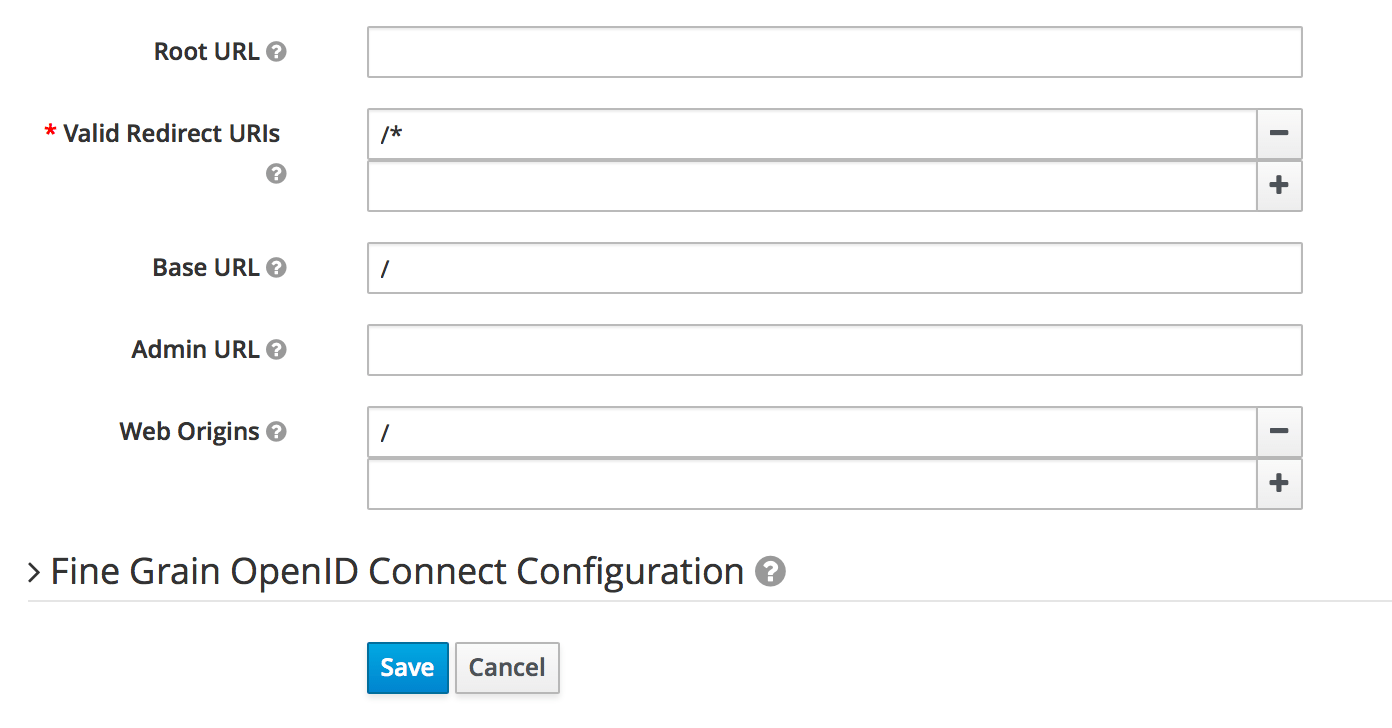Focus the empty Web Origins input field

[812, 484]
